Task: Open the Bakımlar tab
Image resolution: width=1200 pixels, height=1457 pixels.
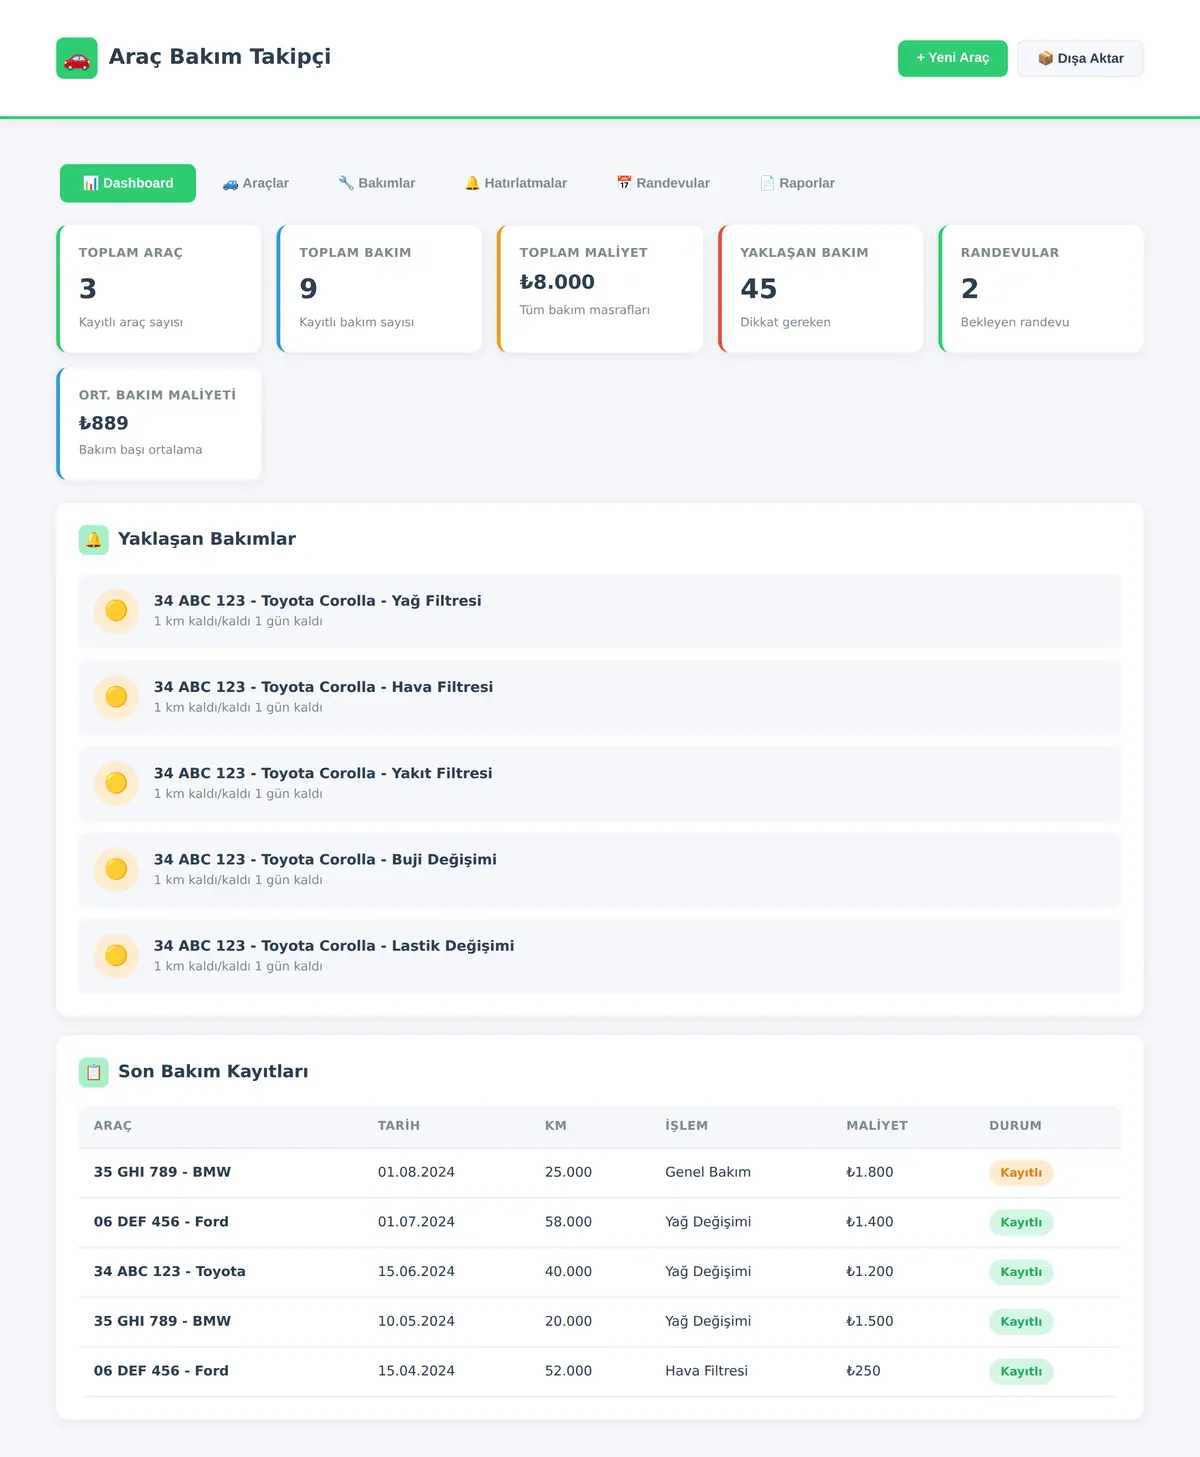Action: (376, 183)
